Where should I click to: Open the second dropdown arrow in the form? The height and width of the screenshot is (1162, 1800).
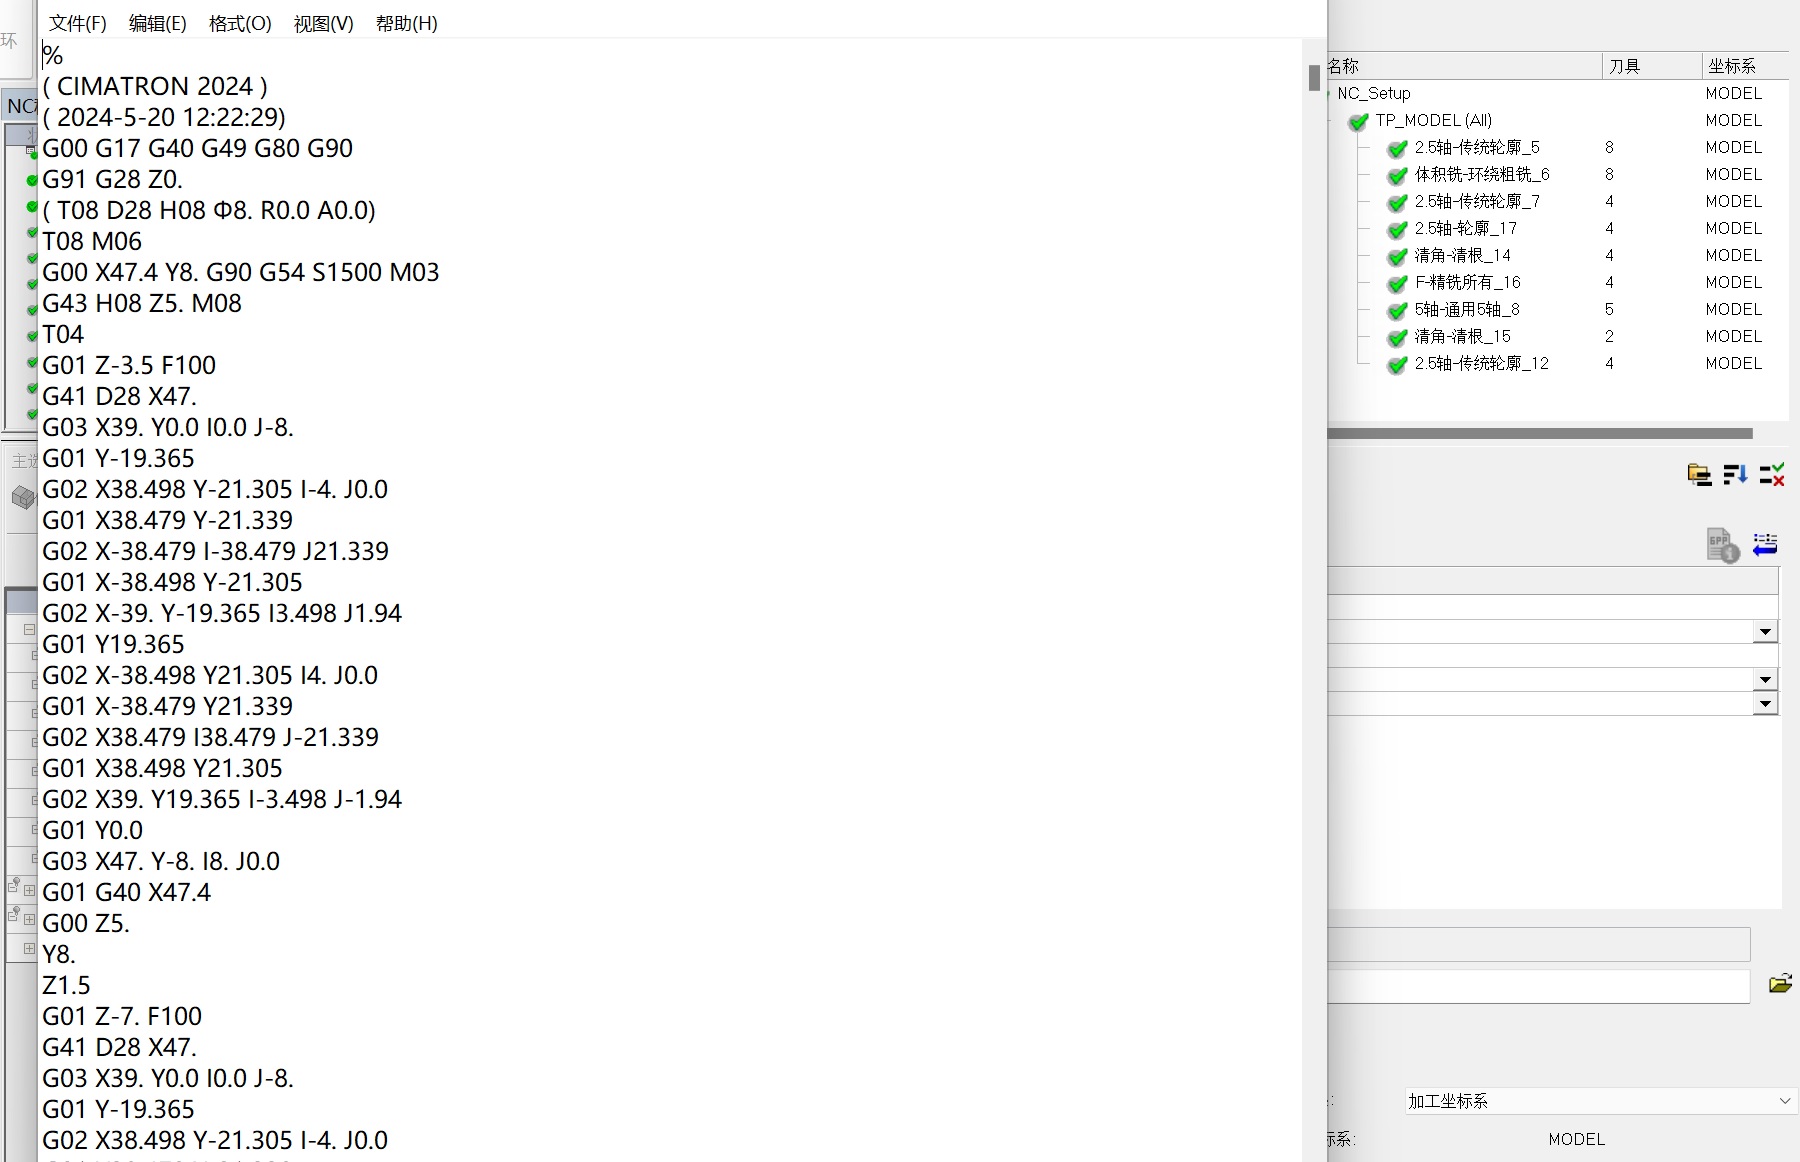pyautogui.click(x=1766, y=680)
